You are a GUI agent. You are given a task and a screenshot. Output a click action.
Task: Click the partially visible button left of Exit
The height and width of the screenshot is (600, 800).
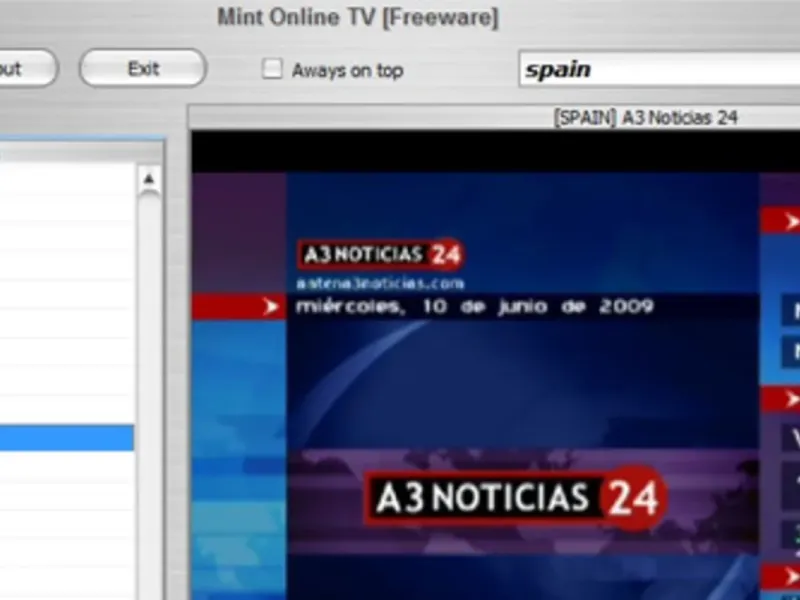click(28, 68)
